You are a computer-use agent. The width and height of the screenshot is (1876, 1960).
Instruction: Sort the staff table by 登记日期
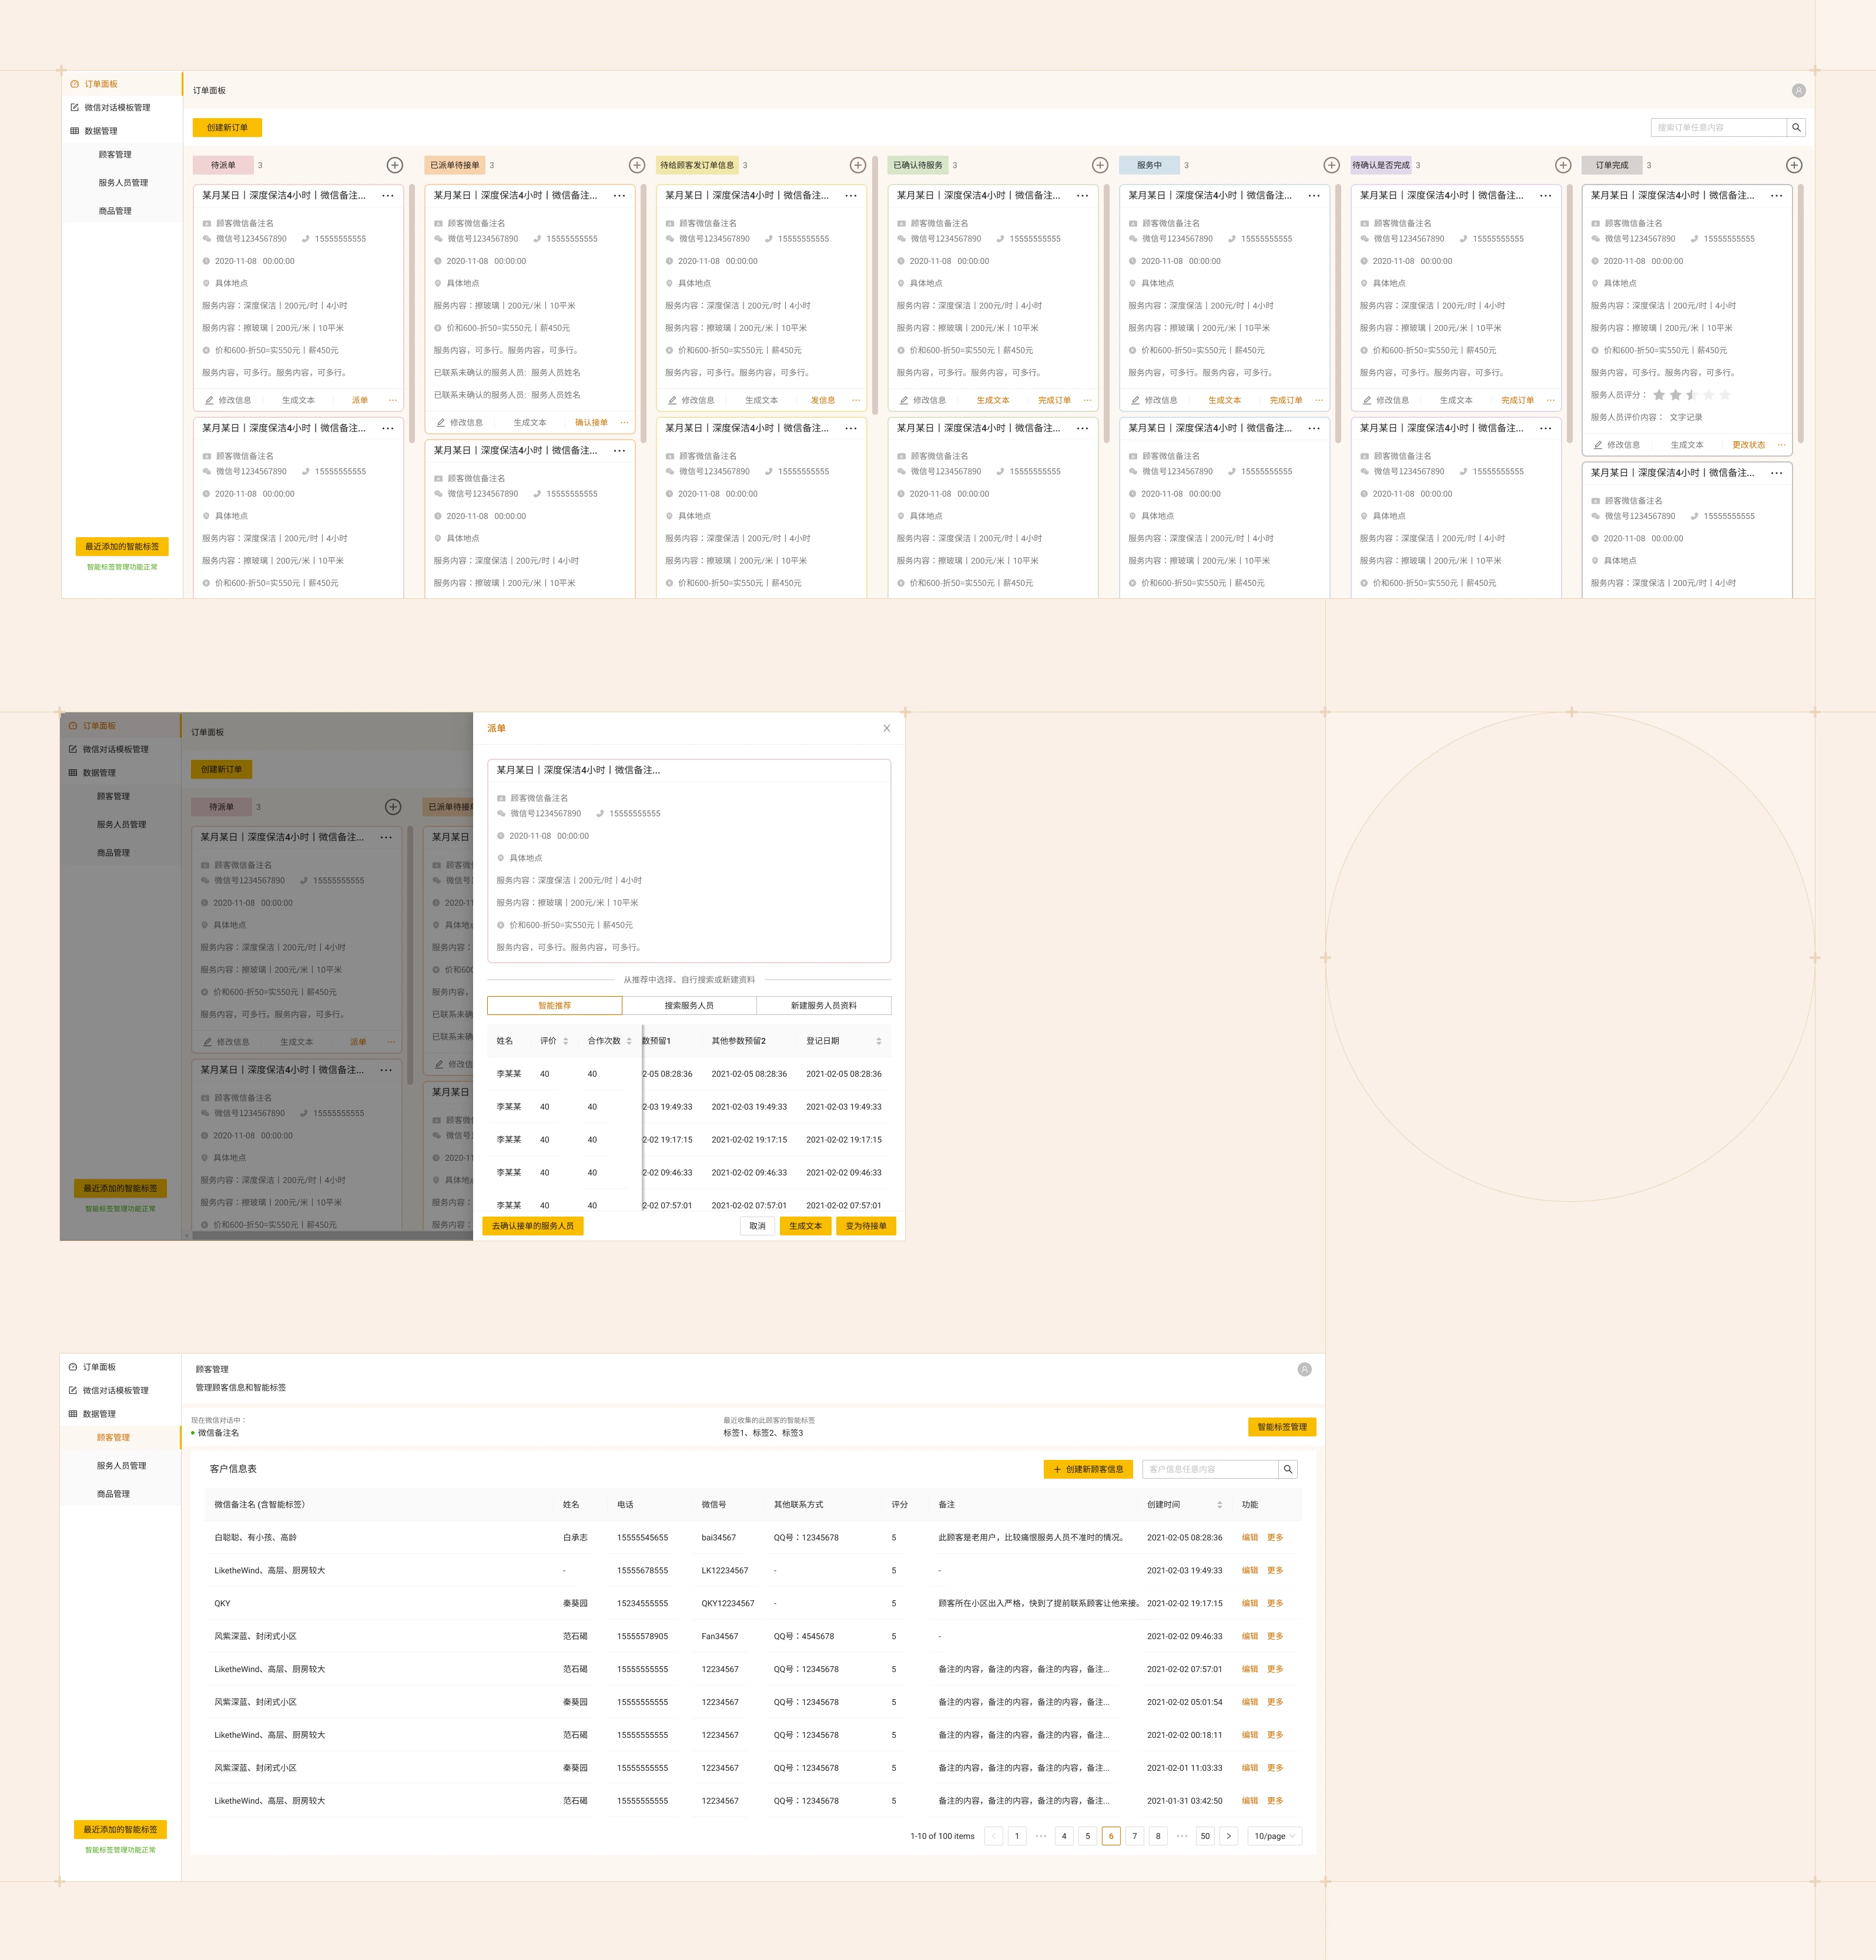878,1041
